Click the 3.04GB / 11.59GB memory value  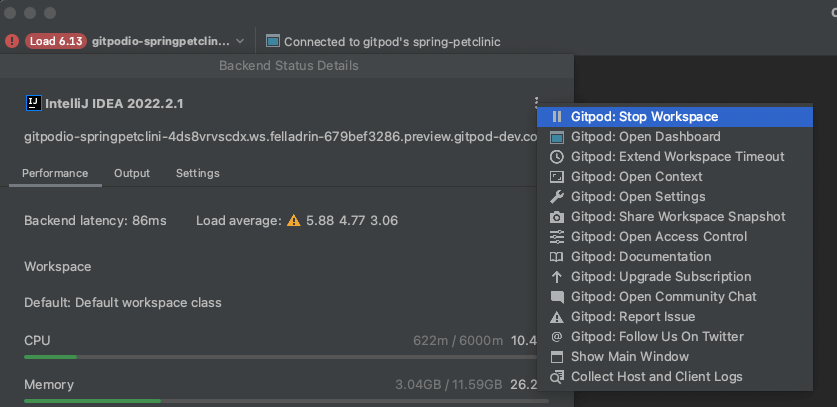click(449, 385)
